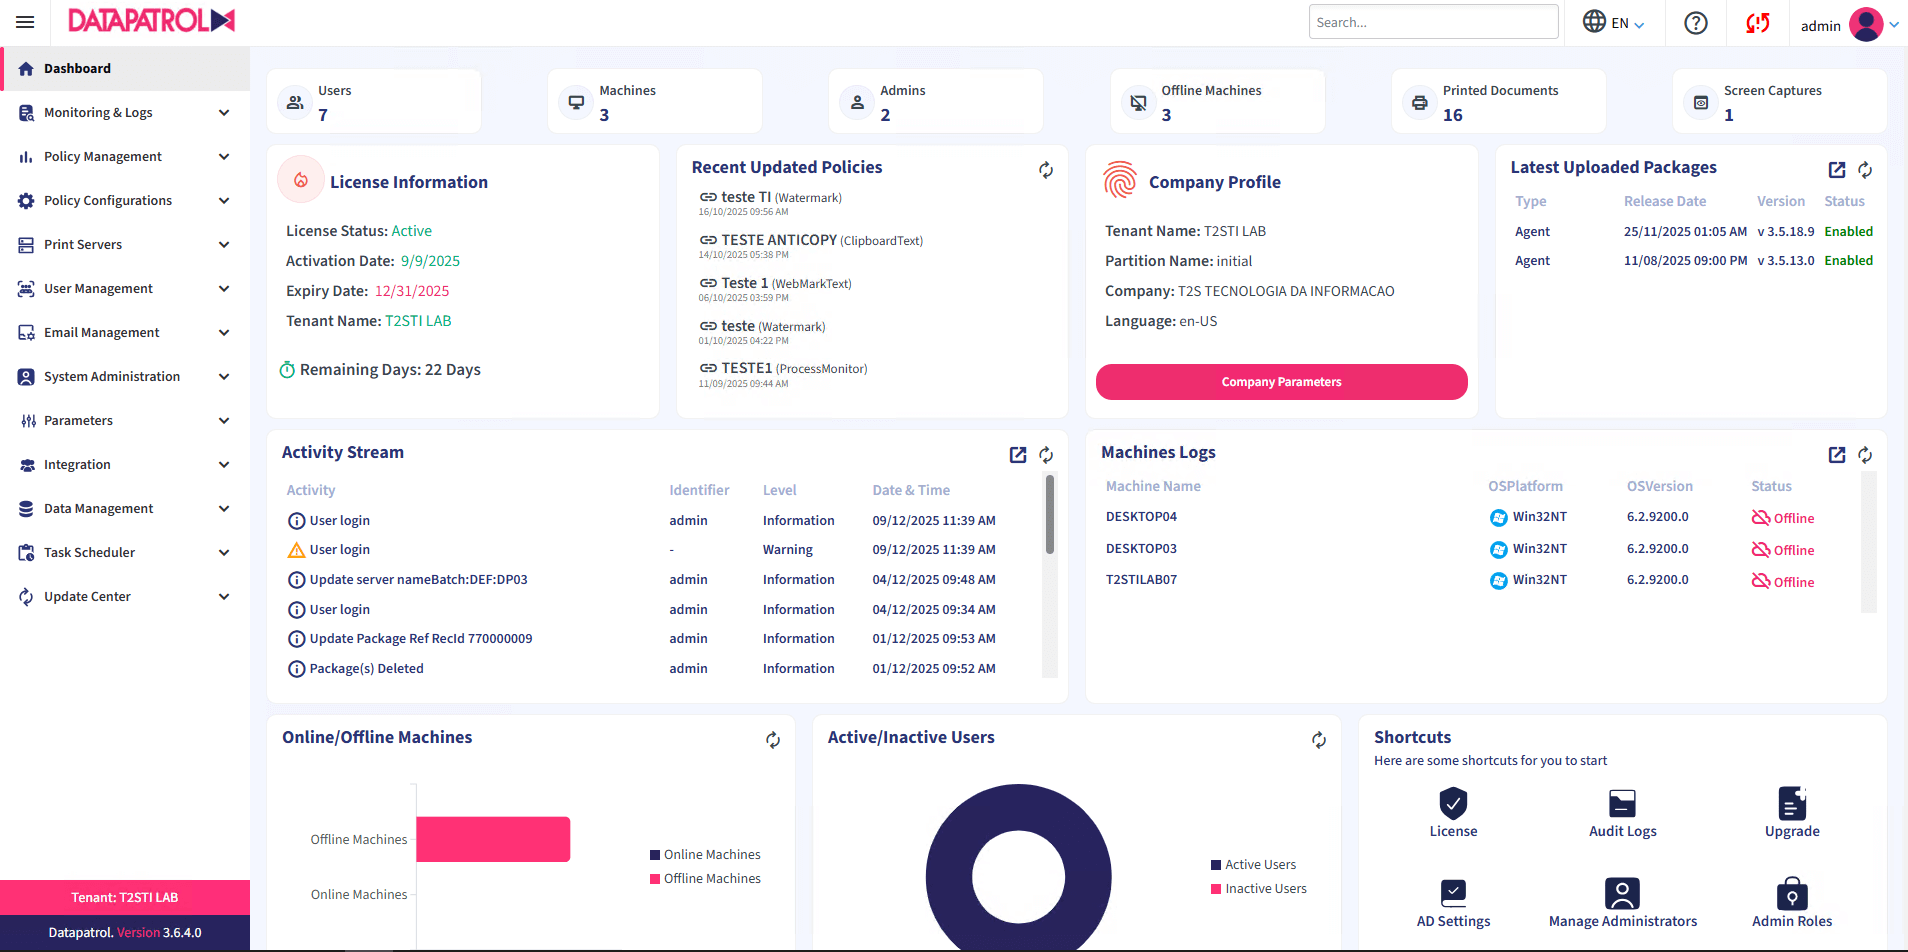This screenshot has height=952, width=1908.
Task: Refresh the Machines Logs panel
Action: 1864,455
